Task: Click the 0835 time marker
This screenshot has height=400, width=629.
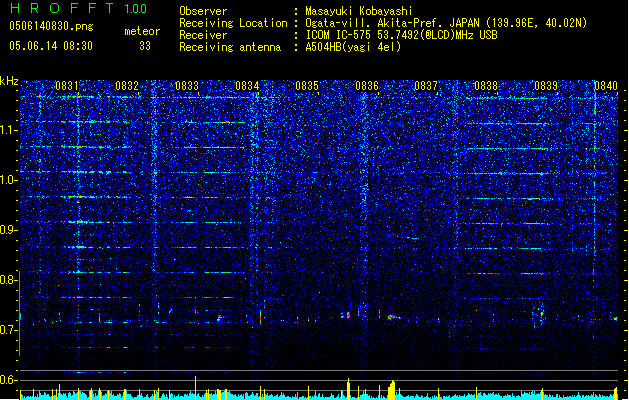Action: pos(307,86)
